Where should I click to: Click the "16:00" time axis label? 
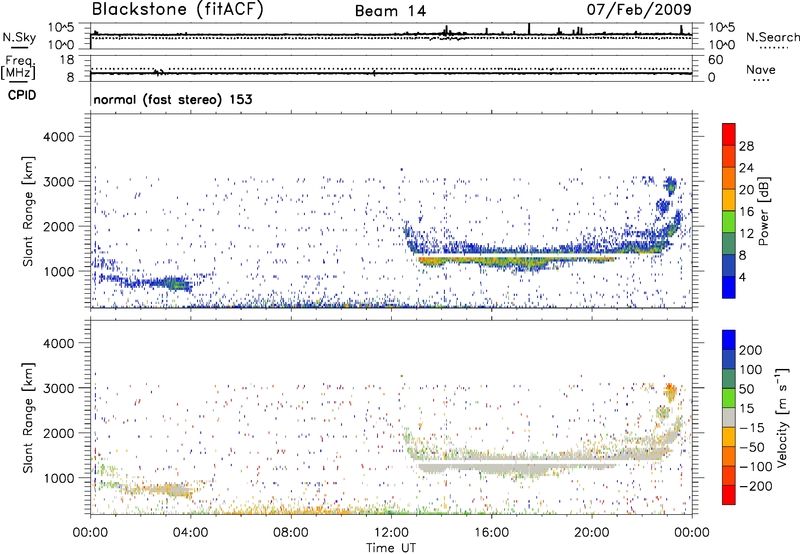491,533
